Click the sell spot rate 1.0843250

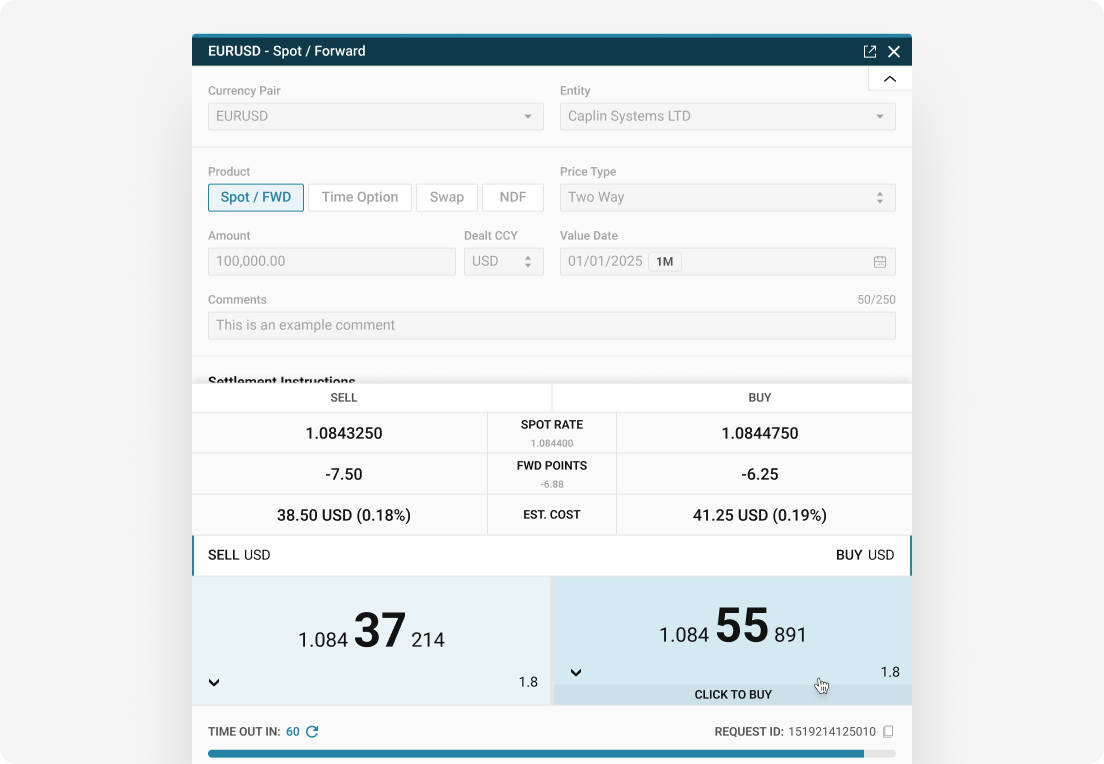coord(344,433)
